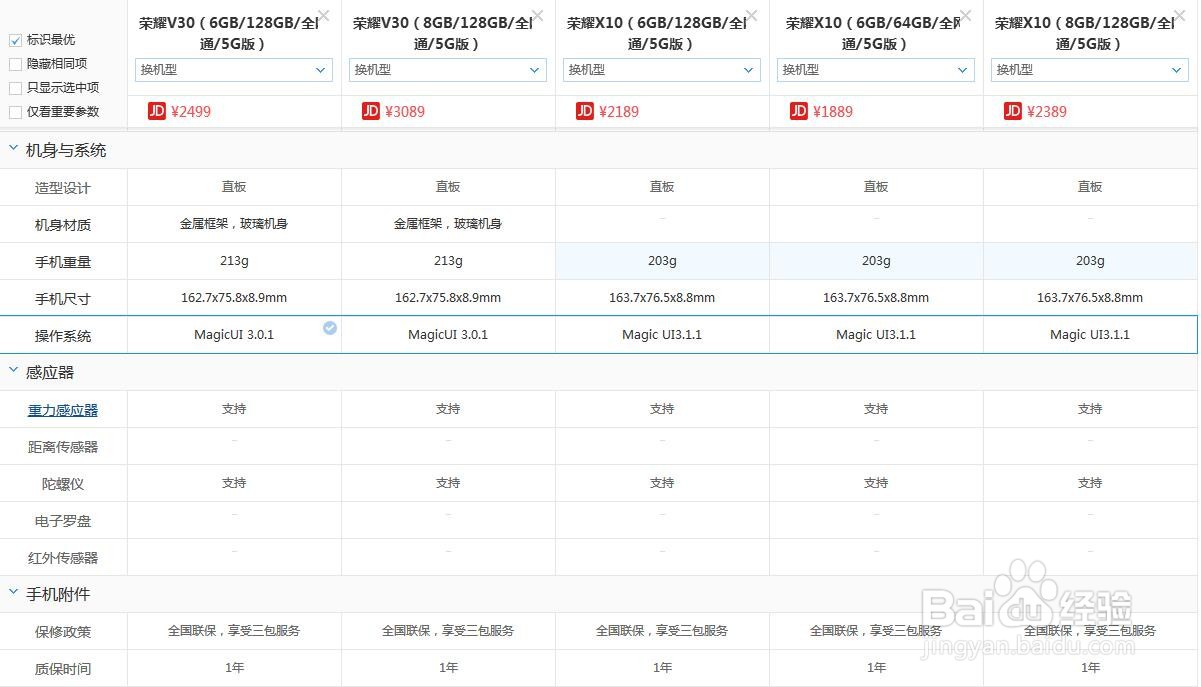
Task: Click the Magic UI3.1.1 cell in last column
Action: tap(1090, 335)
